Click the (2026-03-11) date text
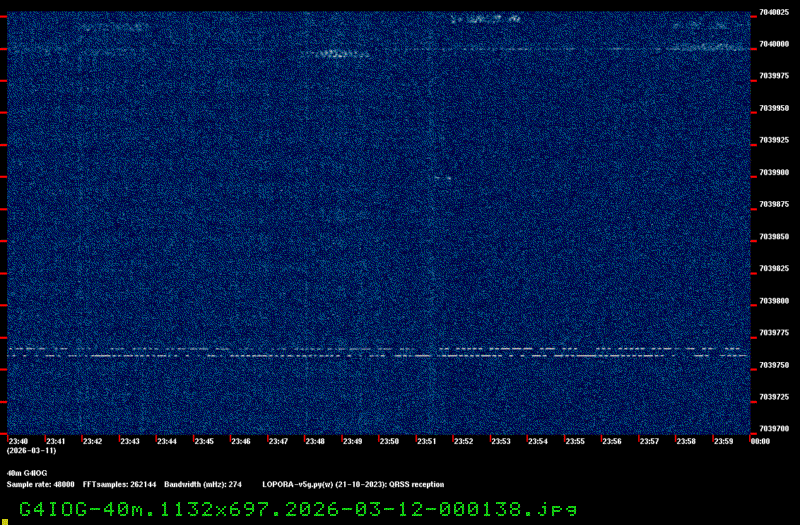The width and height of the screenshot is (800, 525). 32,451
